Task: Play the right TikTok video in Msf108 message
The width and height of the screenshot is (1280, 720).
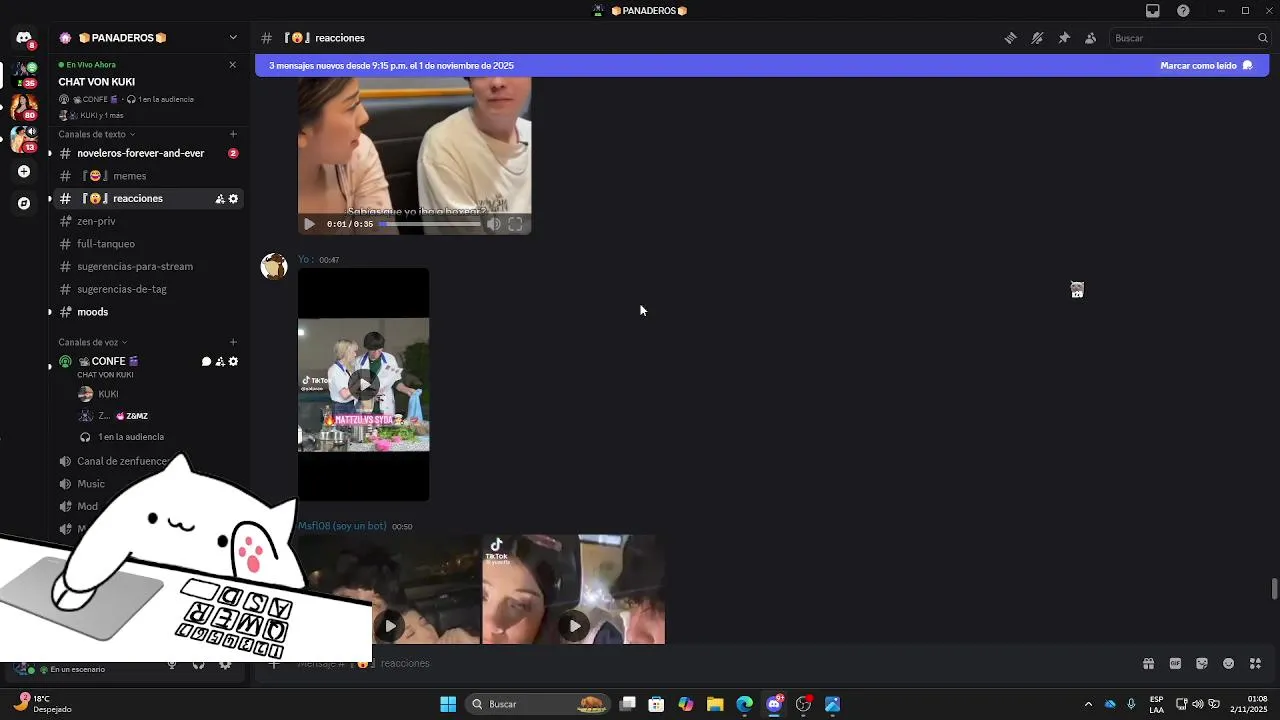Action: [x=574, y=626]
